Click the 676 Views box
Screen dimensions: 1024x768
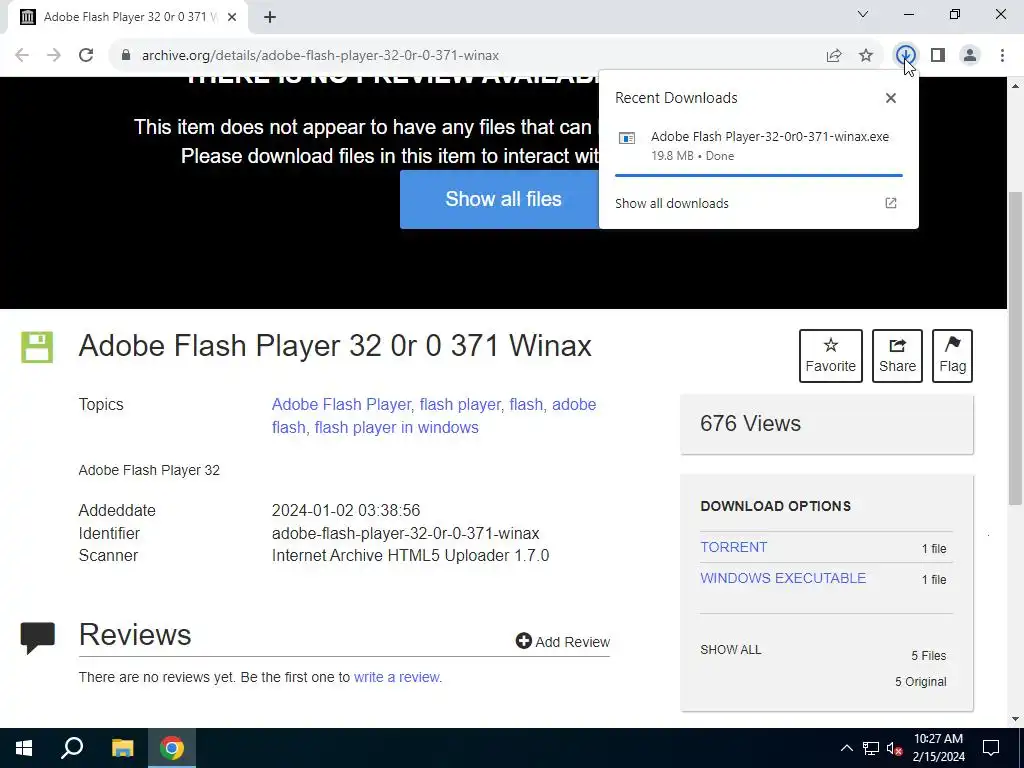pos(827,424)
